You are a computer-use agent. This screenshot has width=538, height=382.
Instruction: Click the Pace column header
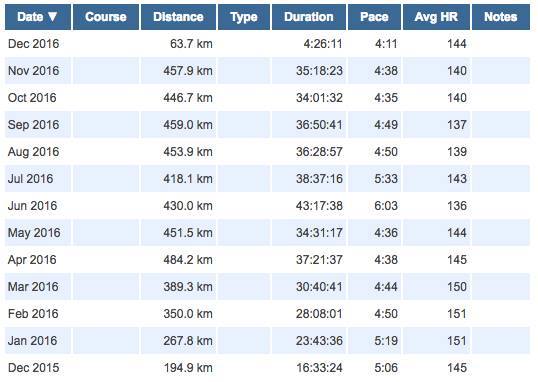[x=374, y=17]
